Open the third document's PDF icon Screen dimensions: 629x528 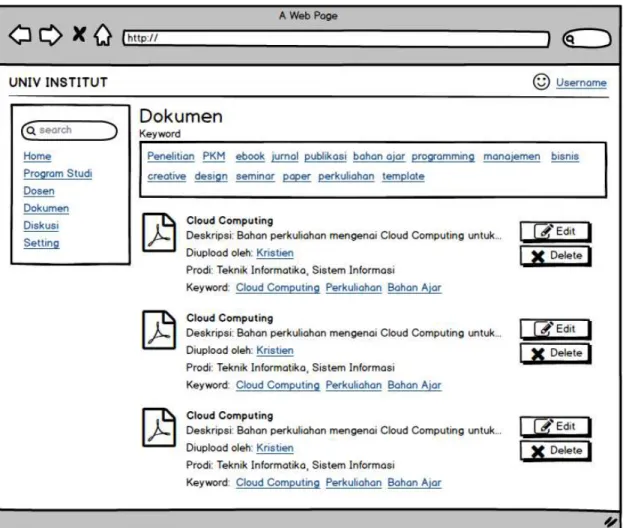pos(159,428)
